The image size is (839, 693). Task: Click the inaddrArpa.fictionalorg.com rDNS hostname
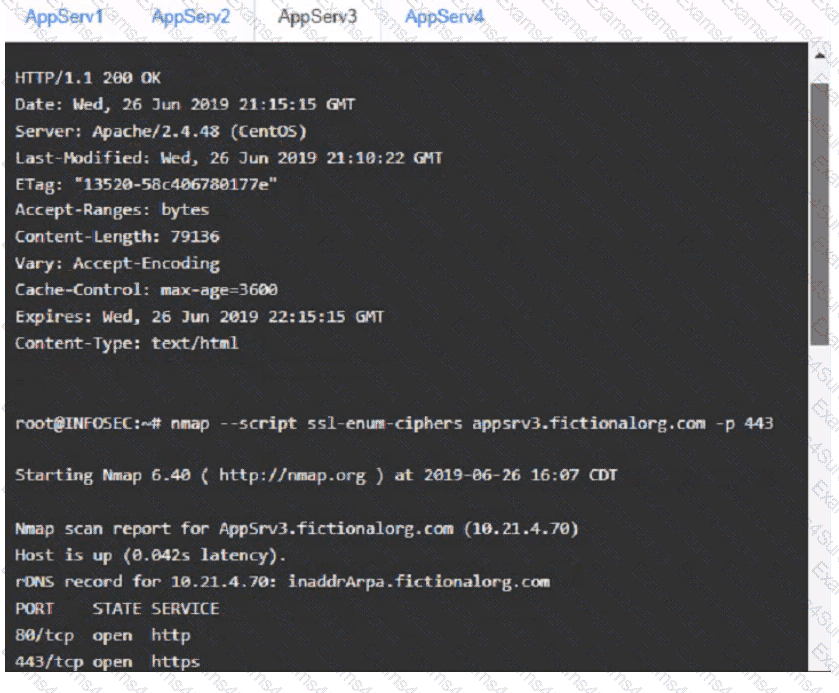coord(419,582)
